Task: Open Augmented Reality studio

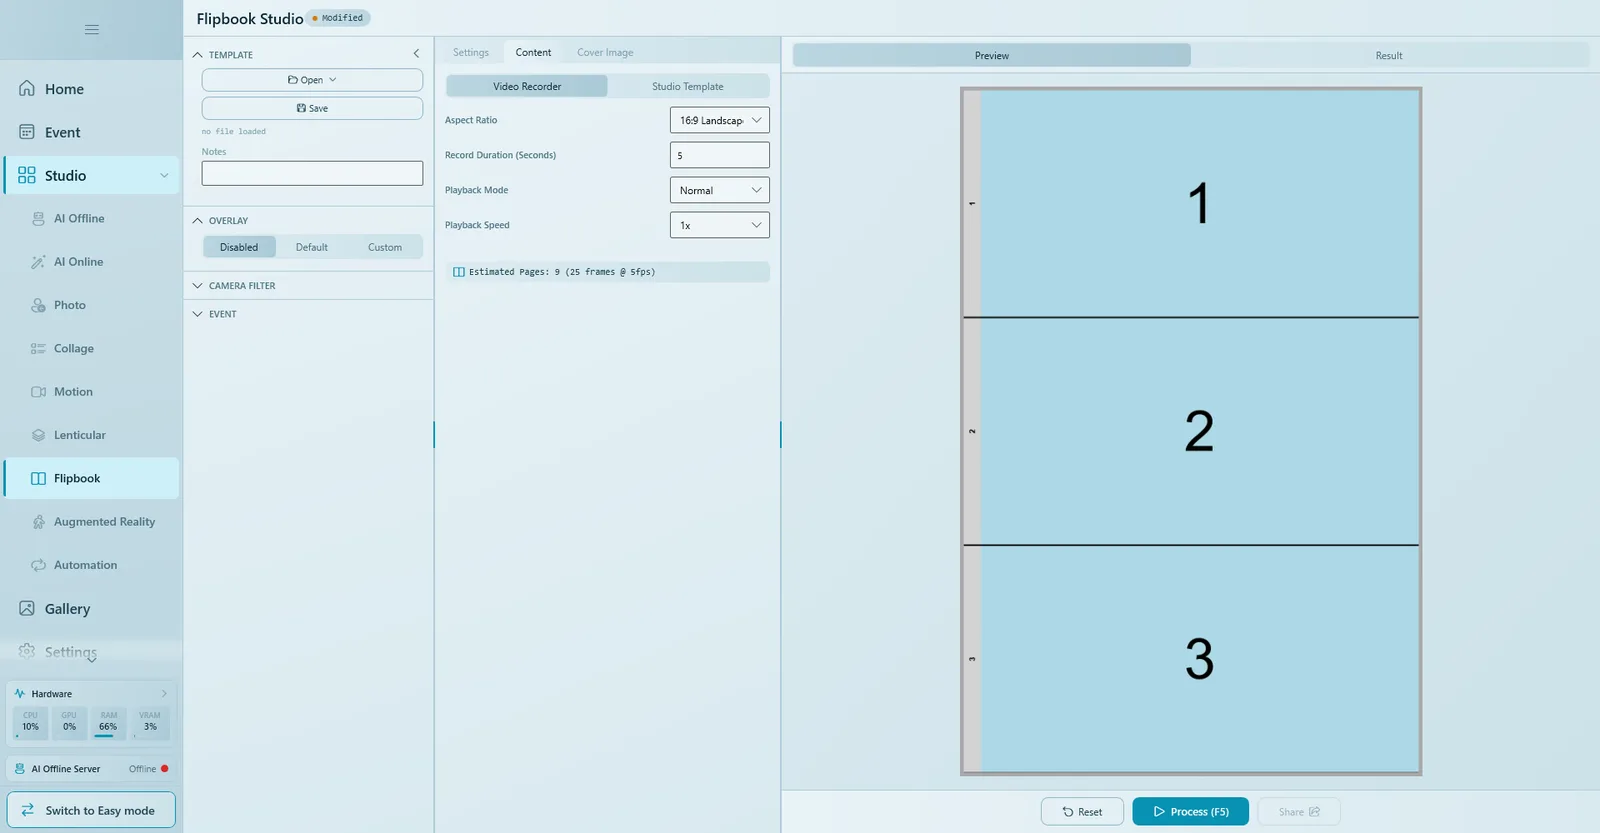Action: 91,522
